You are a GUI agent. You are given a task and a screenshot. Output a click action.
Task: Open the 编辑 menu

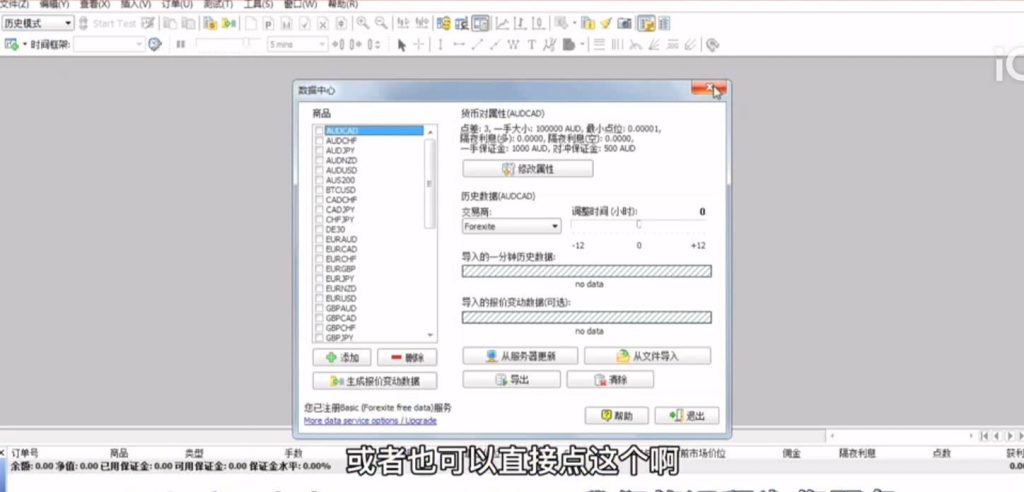54,4
